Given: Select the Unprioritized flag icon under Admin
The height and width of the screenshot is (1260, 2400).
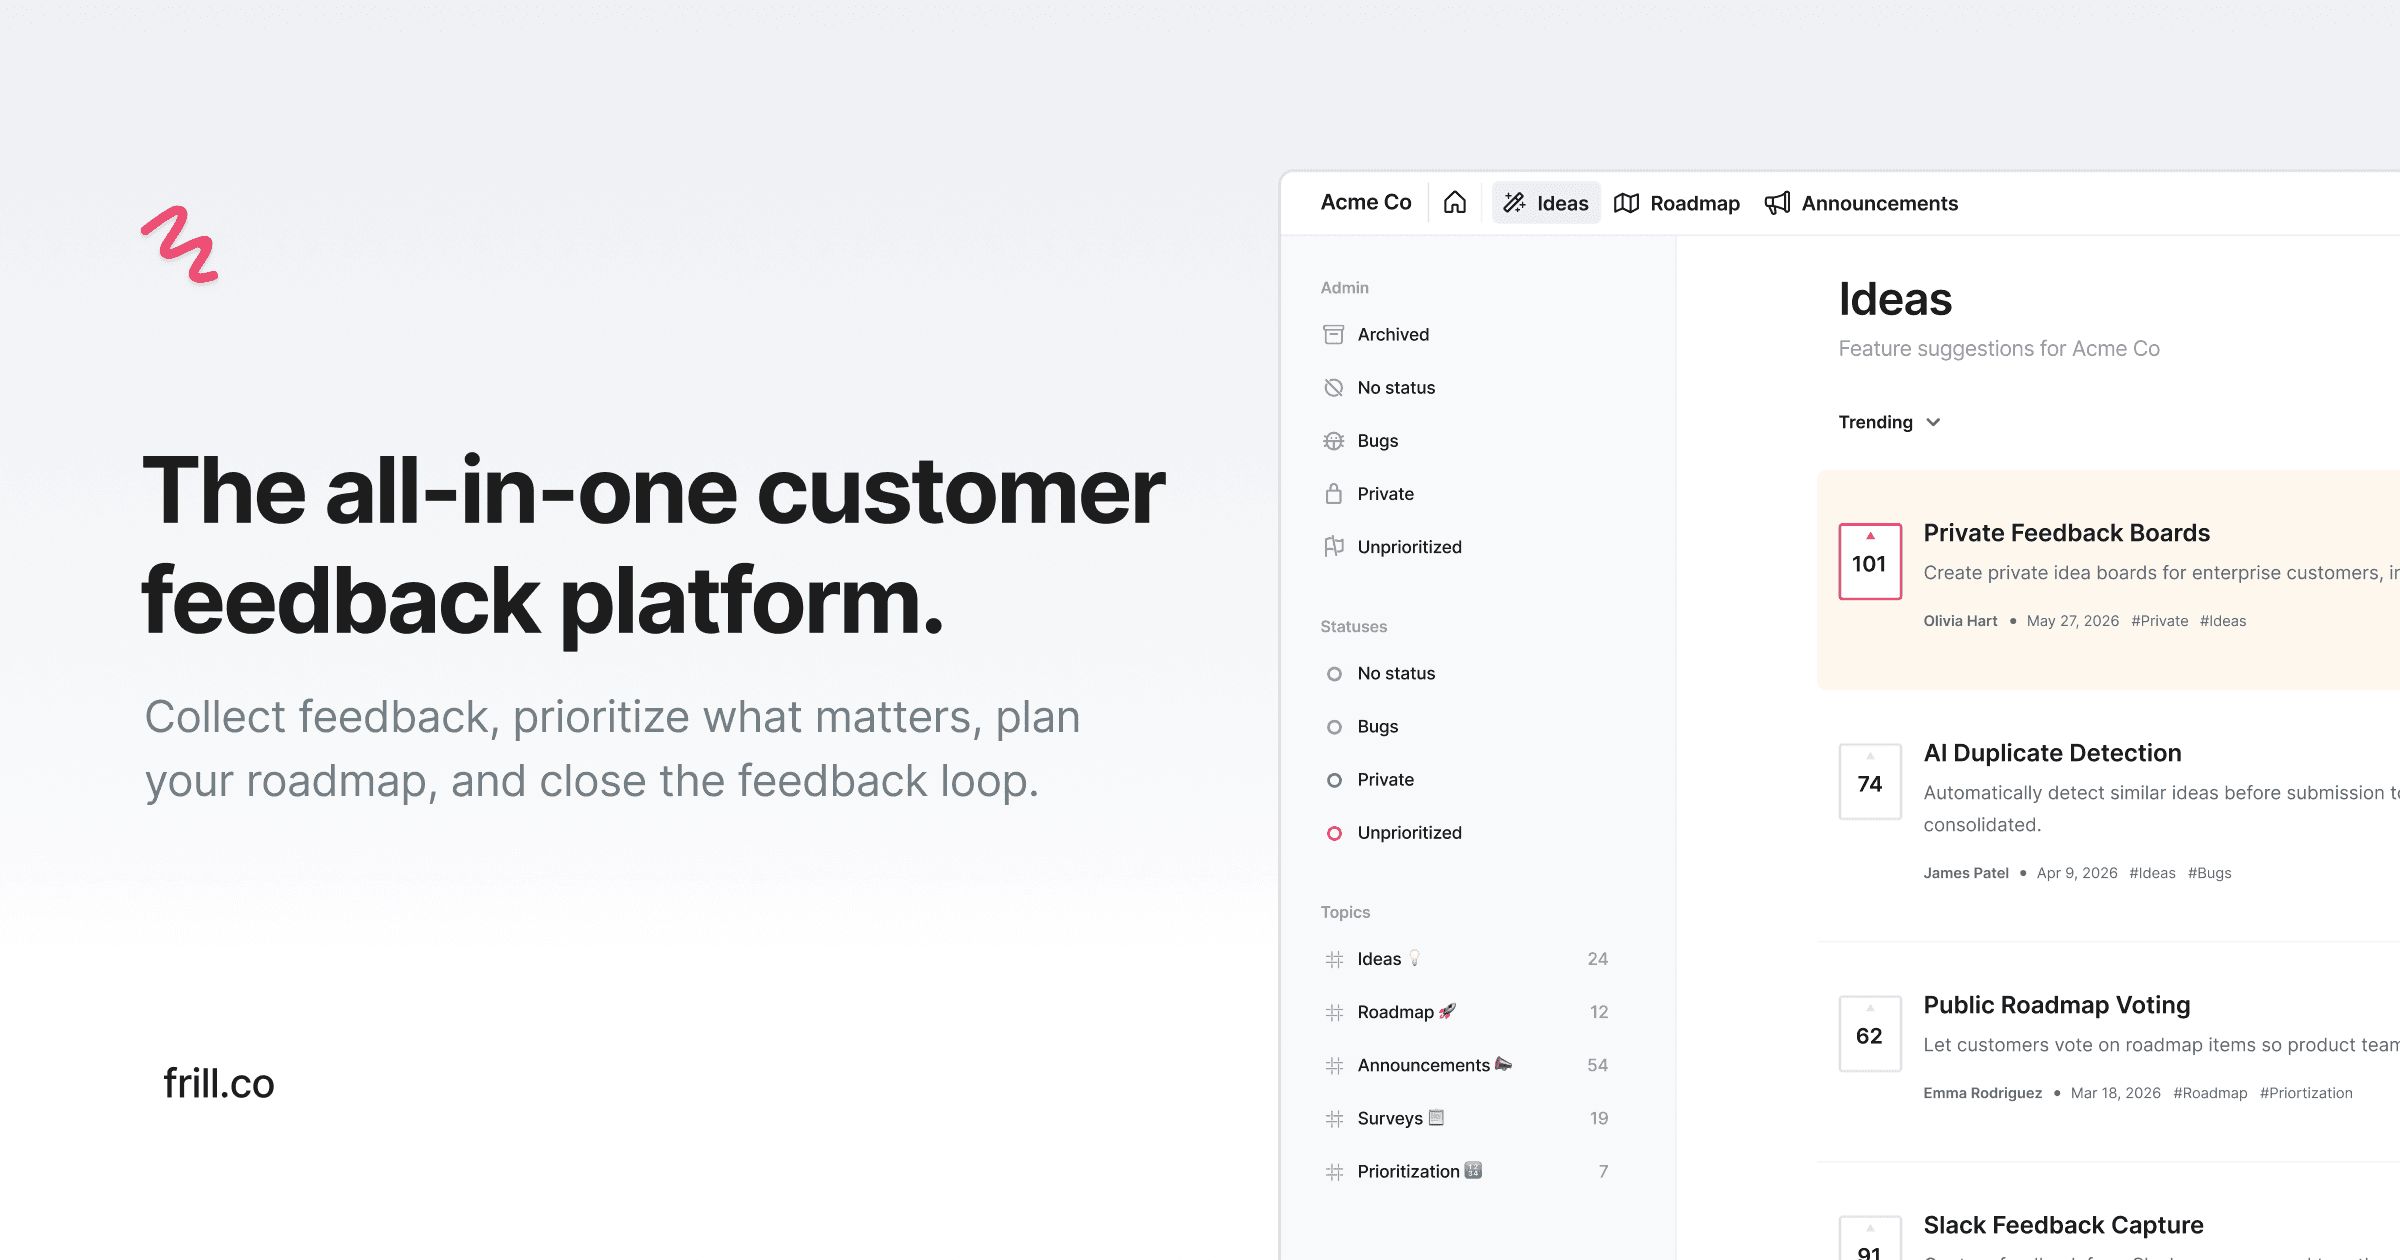Looking at the screenshot, I should pyautogui.click(x=1333, y=547).
